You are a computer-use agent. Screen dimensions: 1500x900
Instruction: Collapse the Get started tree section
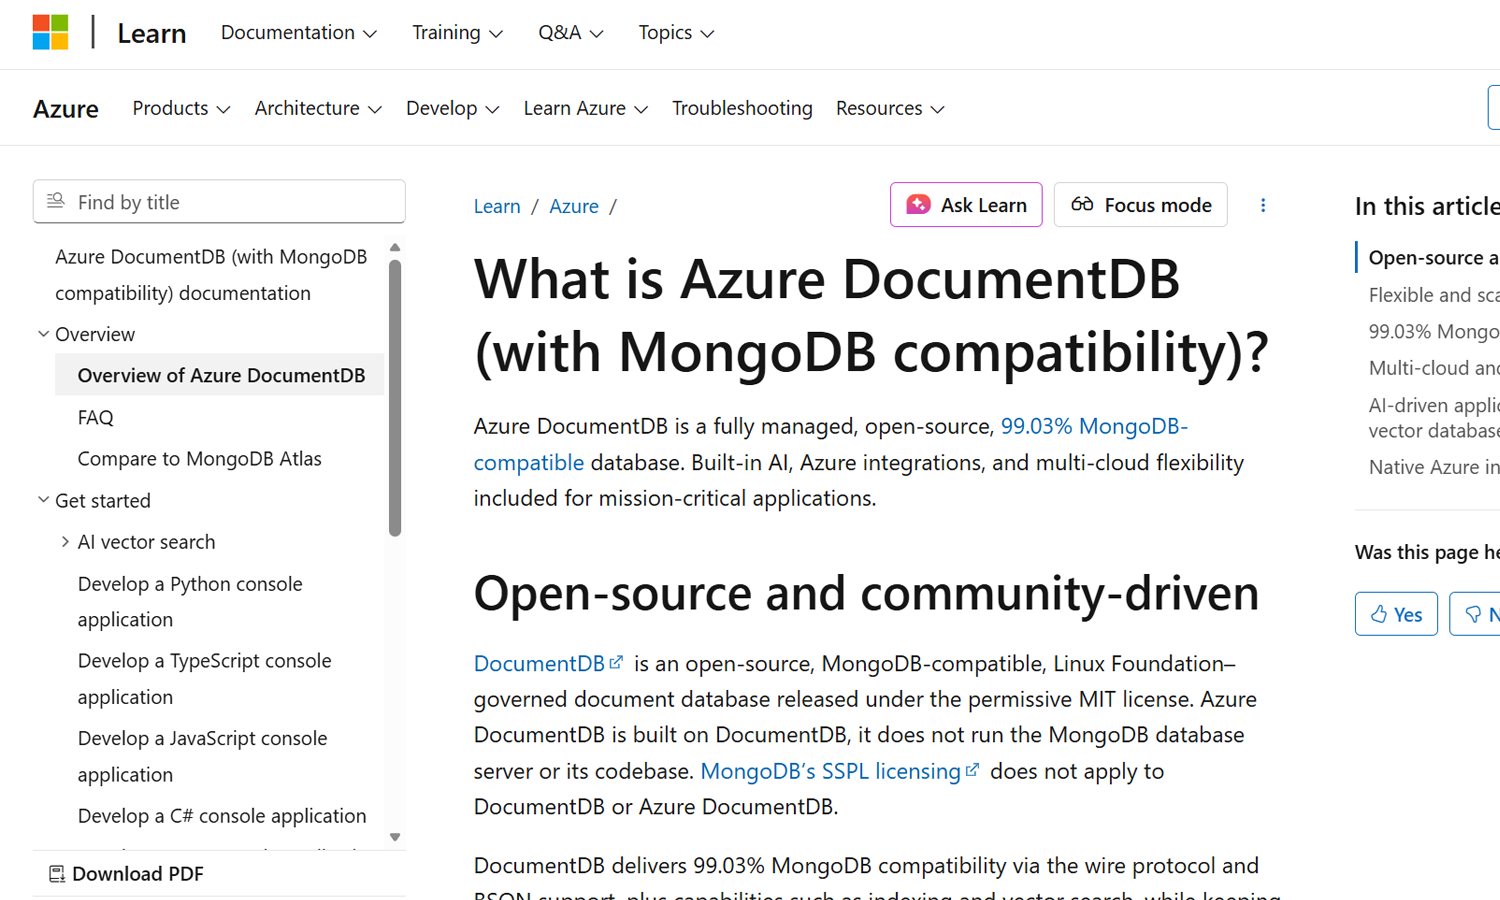click(x=43, y=500)
